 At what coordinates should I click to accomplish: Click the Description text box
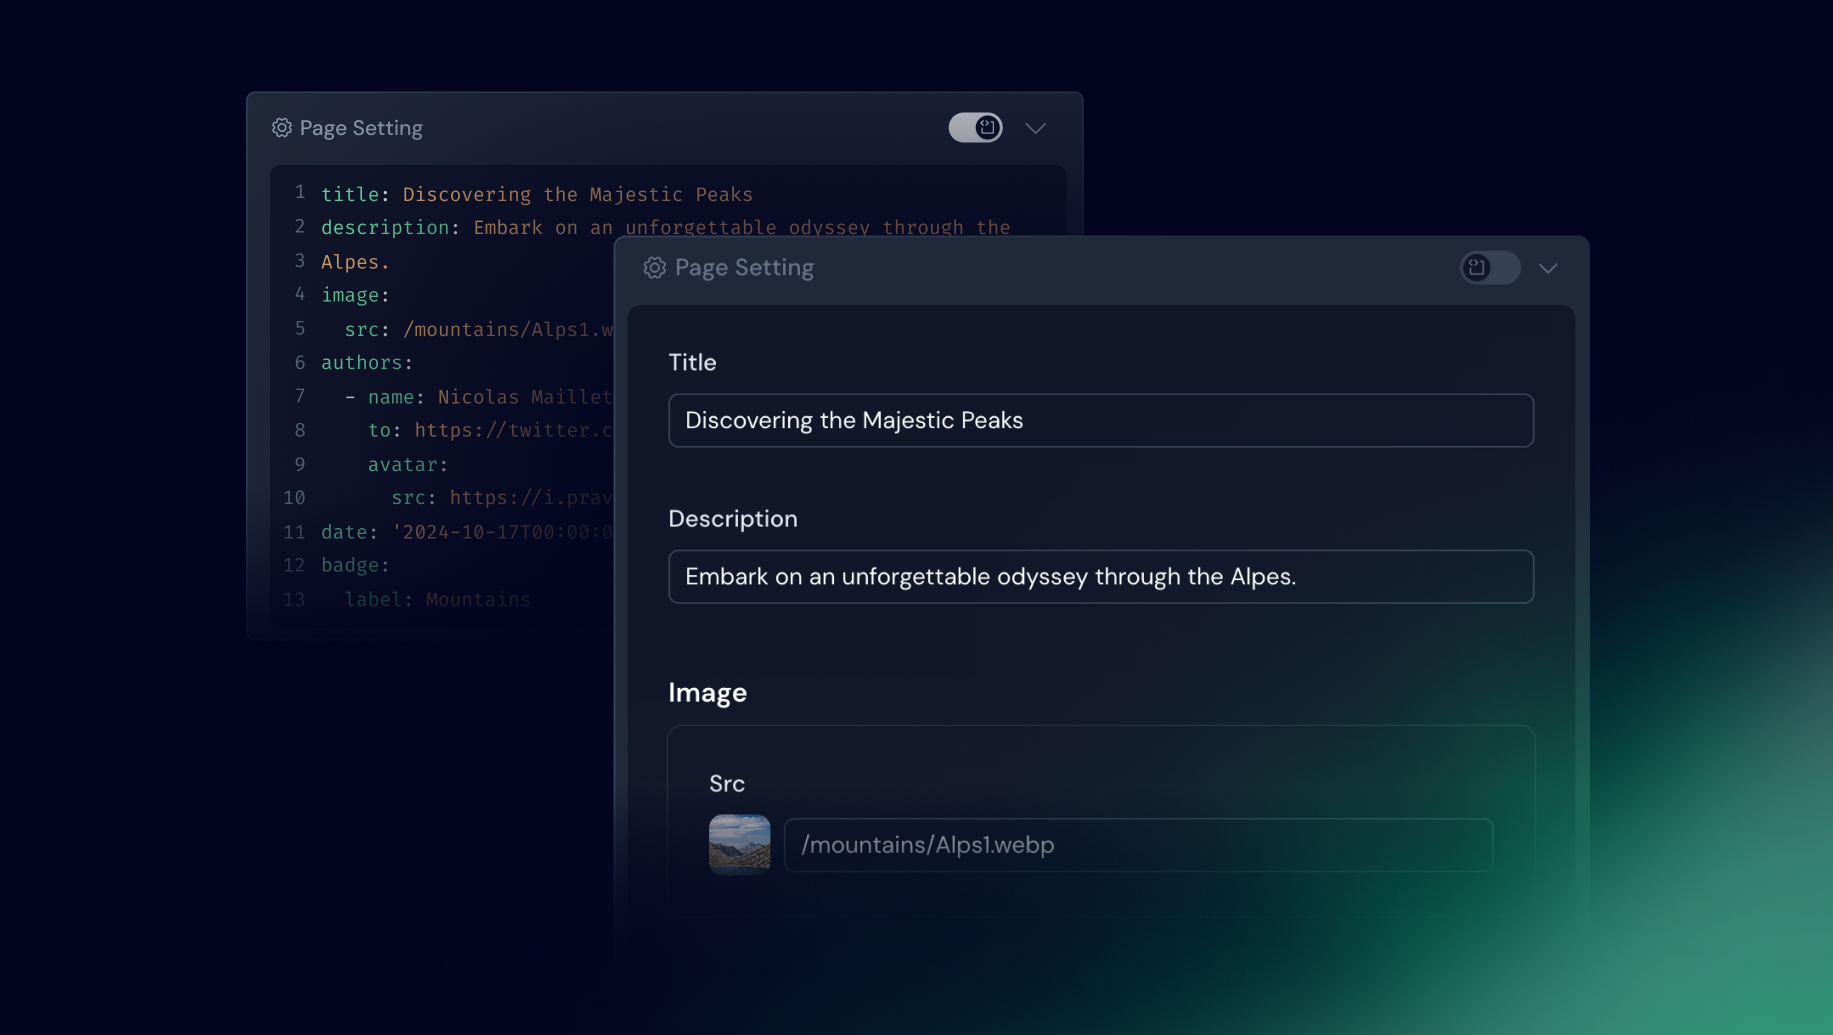1100,576
